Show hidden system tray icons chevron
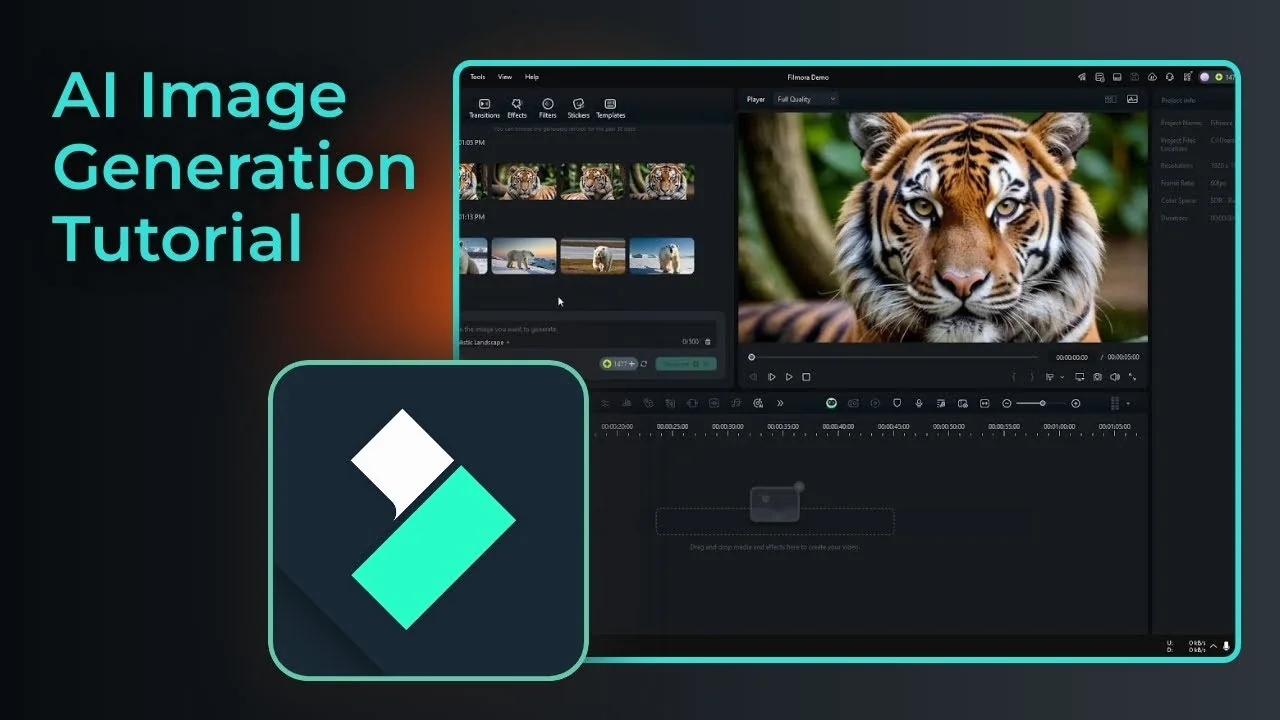 (1214, 646)
